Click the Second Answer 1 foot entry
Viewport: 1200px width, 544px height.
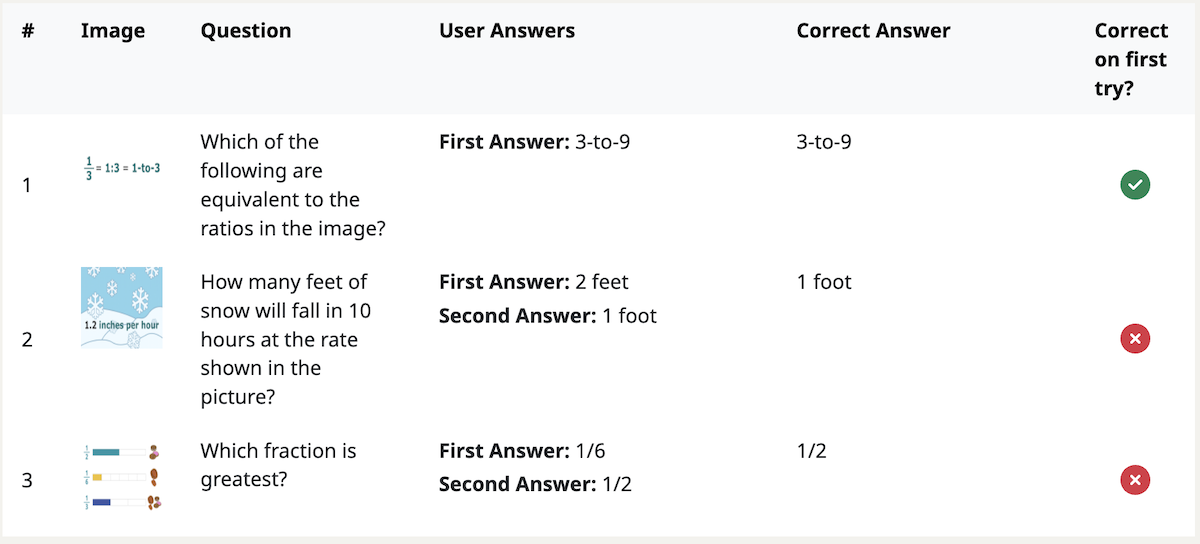click(x=548, y=316)
